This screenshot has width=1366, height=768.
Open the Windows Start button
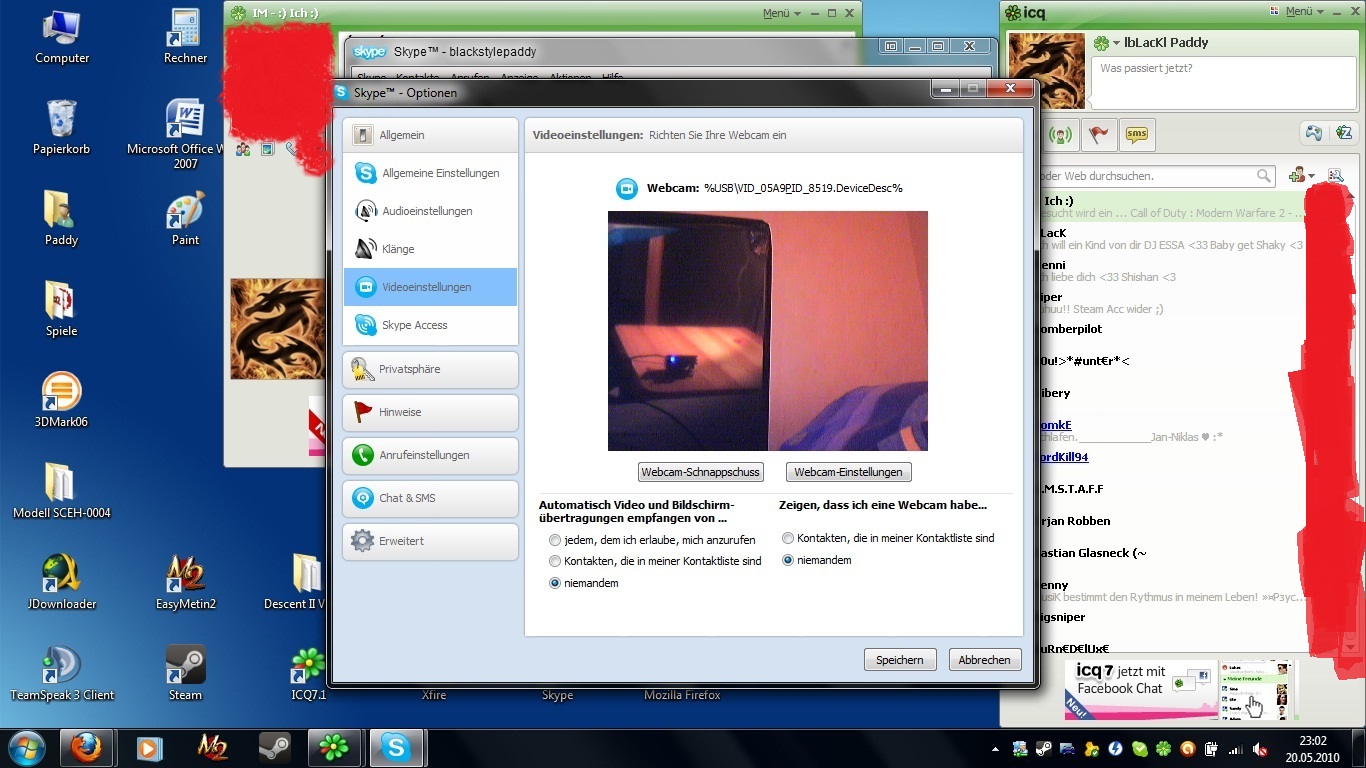[x=25, y=747]
